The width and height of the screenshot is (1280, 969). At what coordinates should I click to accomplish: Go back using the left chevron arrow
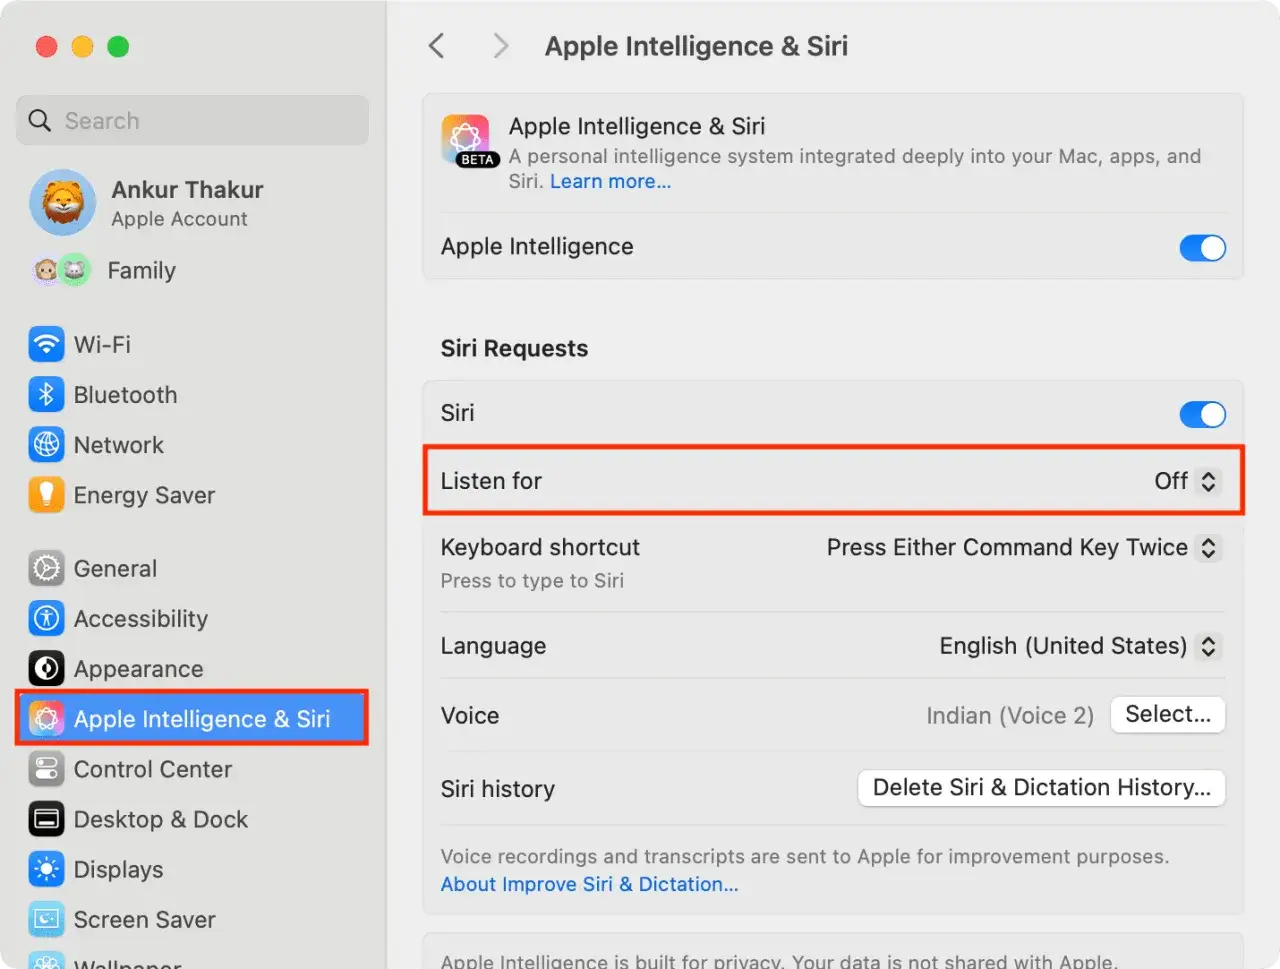pos(436,45)
